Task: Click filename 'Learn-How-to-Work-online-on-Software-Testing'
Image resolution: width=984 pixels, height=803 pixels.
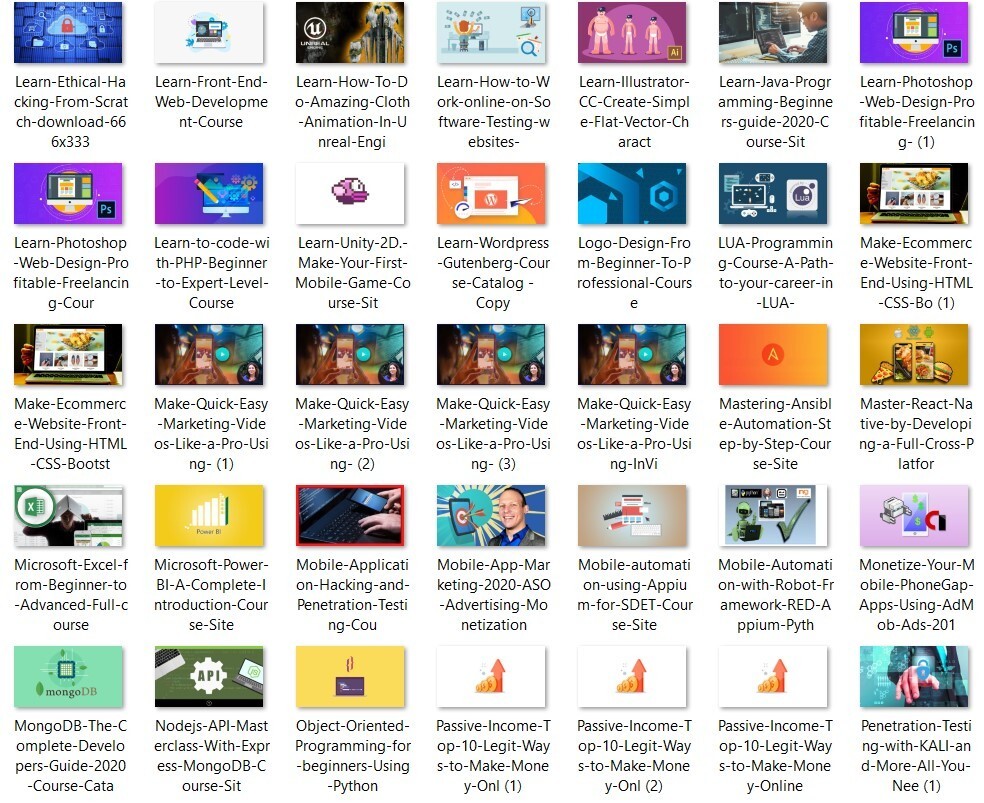Action: pos(493,112)
